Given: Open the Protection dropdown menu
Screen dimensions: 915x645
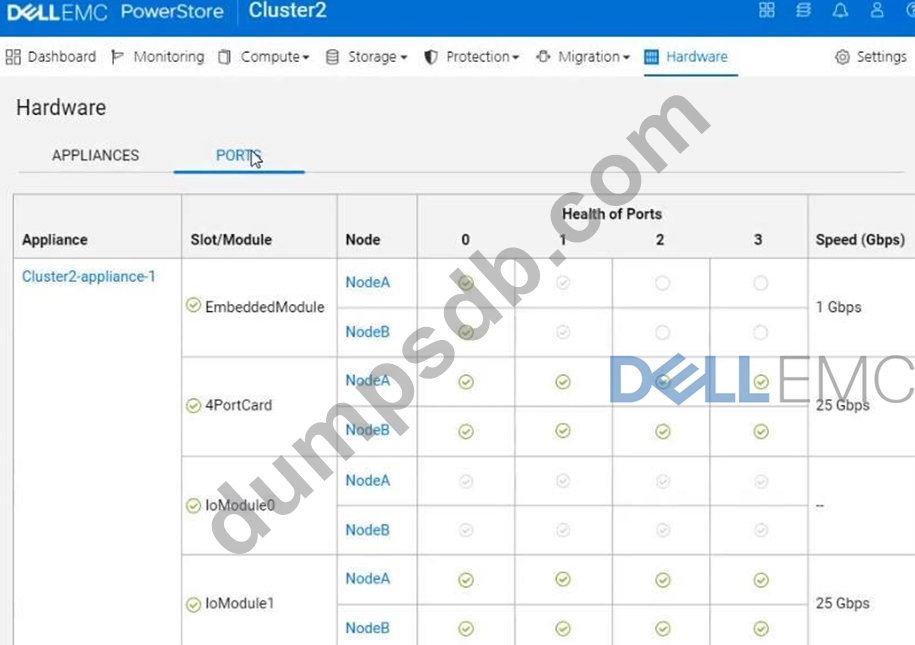Looking at the screenshot, I should click(x=472, y=57).
